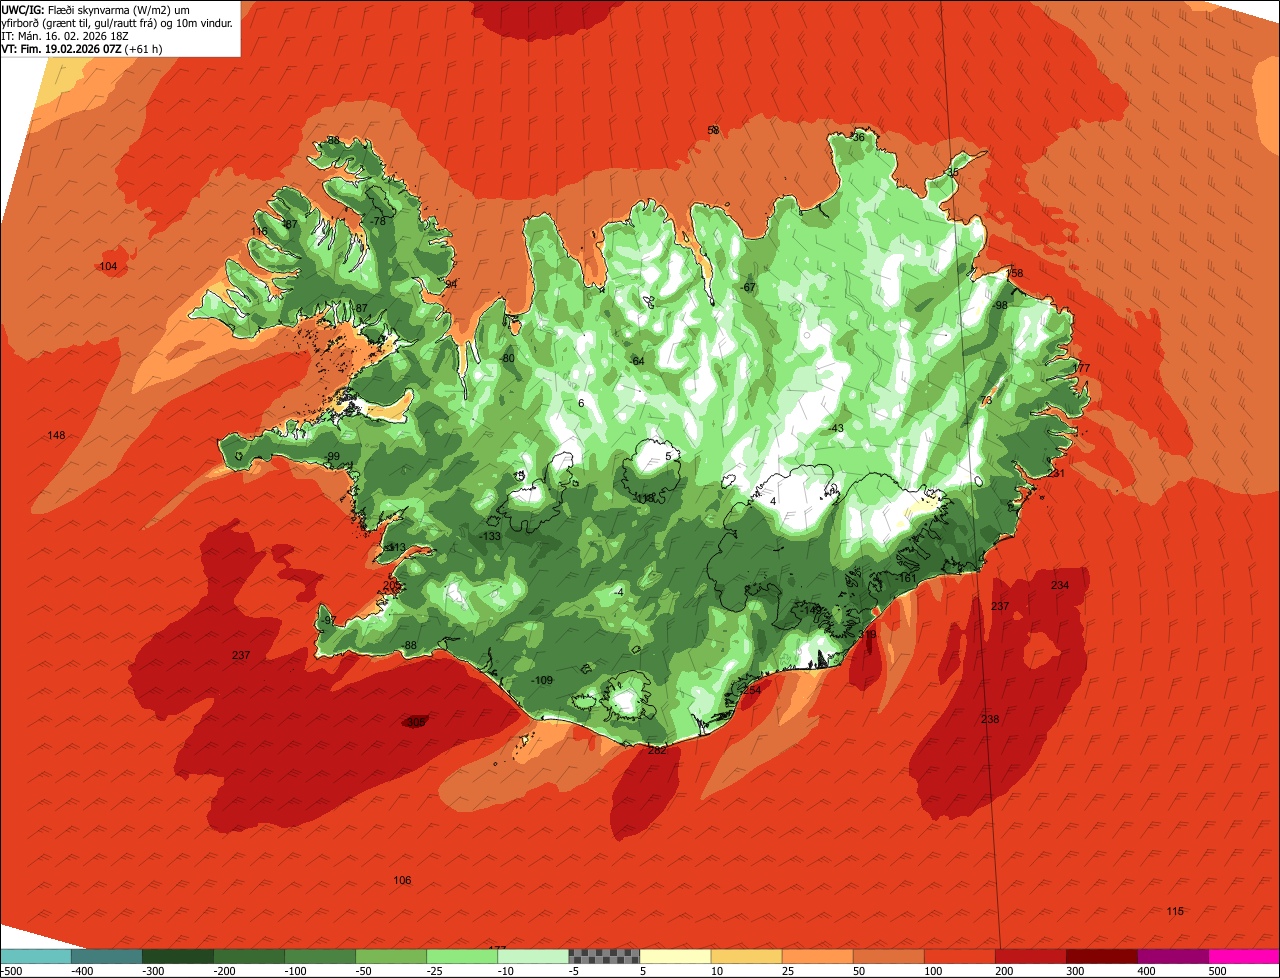Image resolution: width=1280 pixels, height=978 pixels.
Task: Click the -4 value on the map
Action: [x=619, y=592]
